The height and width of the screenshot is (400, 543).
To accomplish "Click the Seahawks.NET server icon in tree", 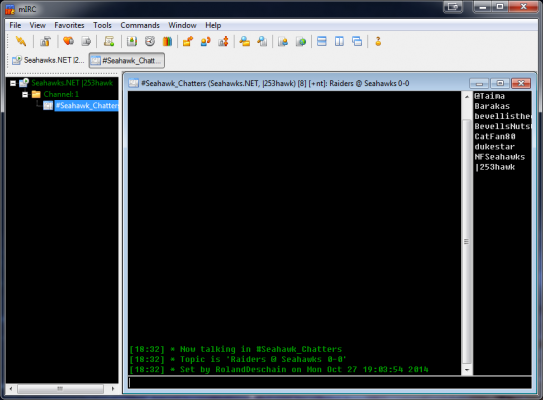I will (x=24, y=83).
